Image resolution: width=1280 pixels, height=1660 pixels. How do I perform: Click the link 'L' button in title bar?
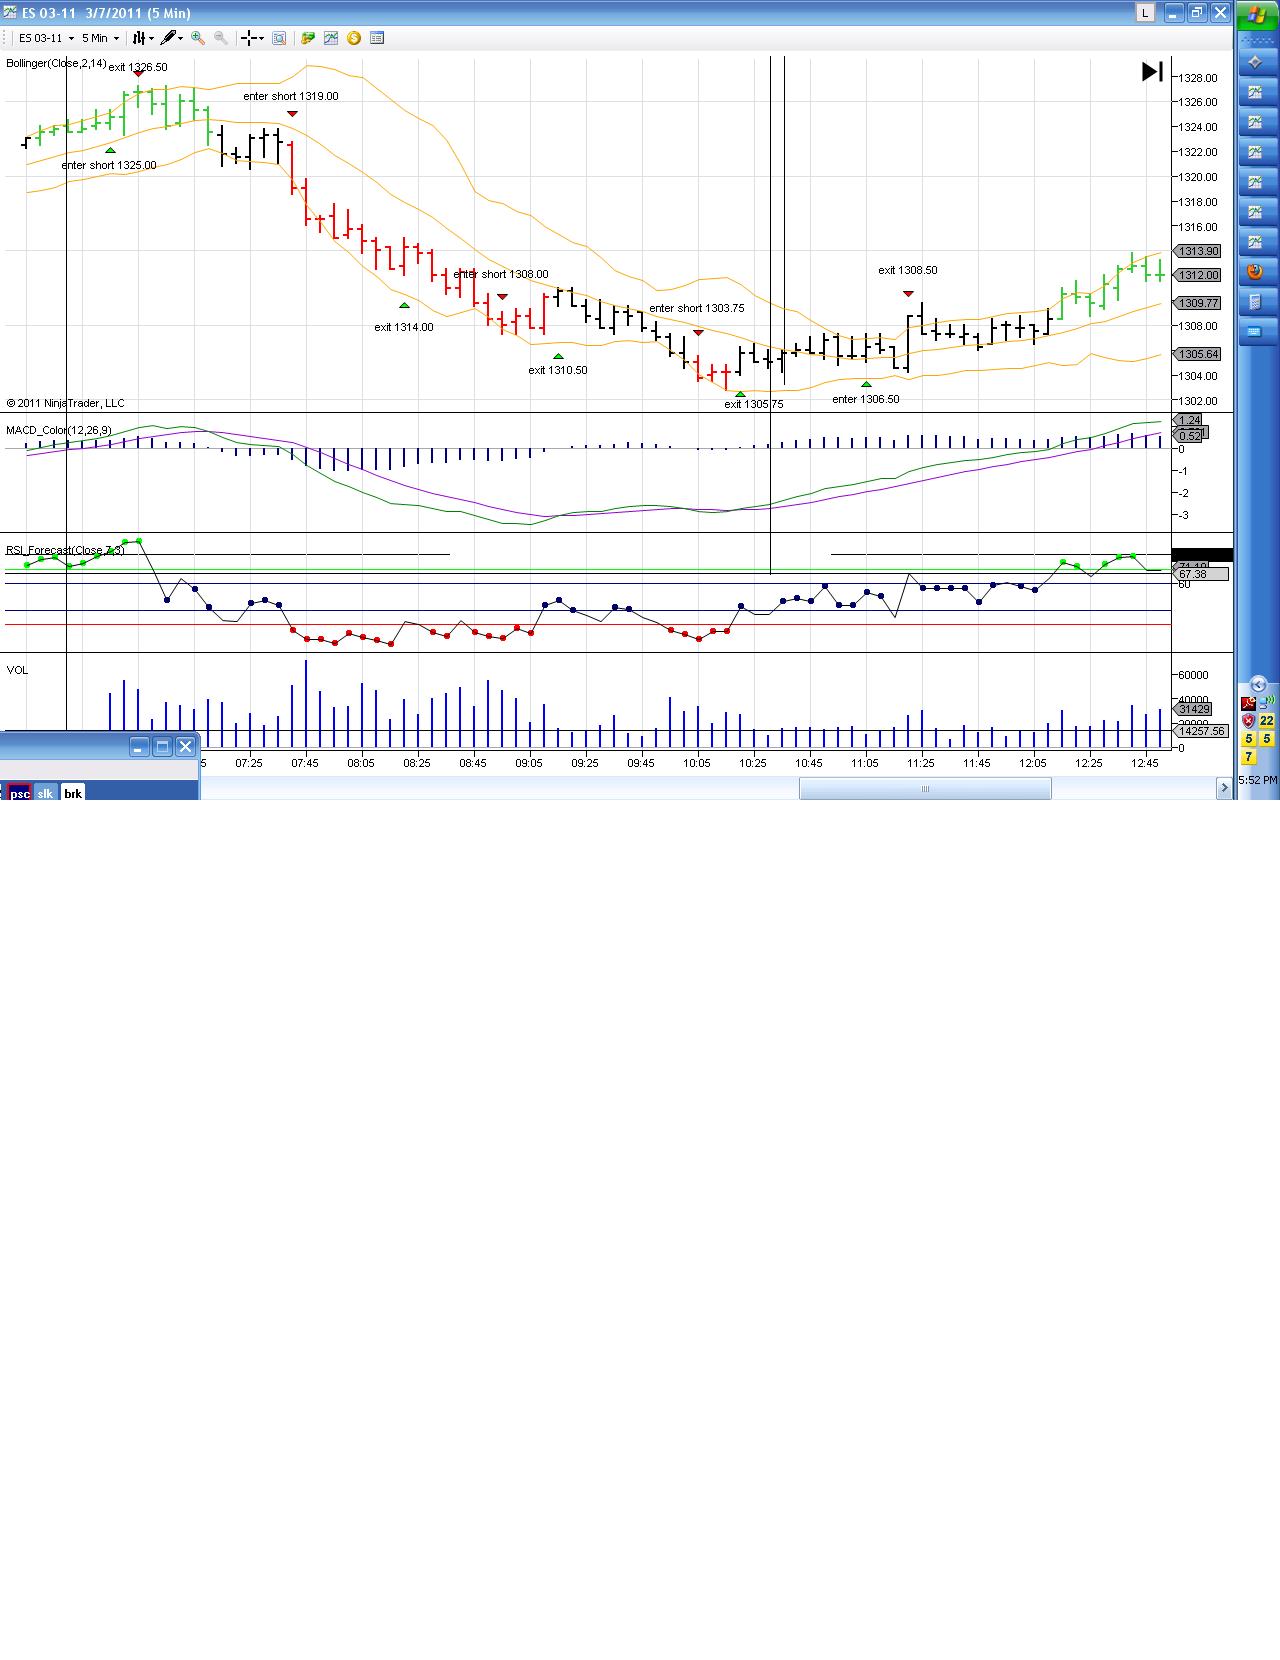pos(1145,13)
